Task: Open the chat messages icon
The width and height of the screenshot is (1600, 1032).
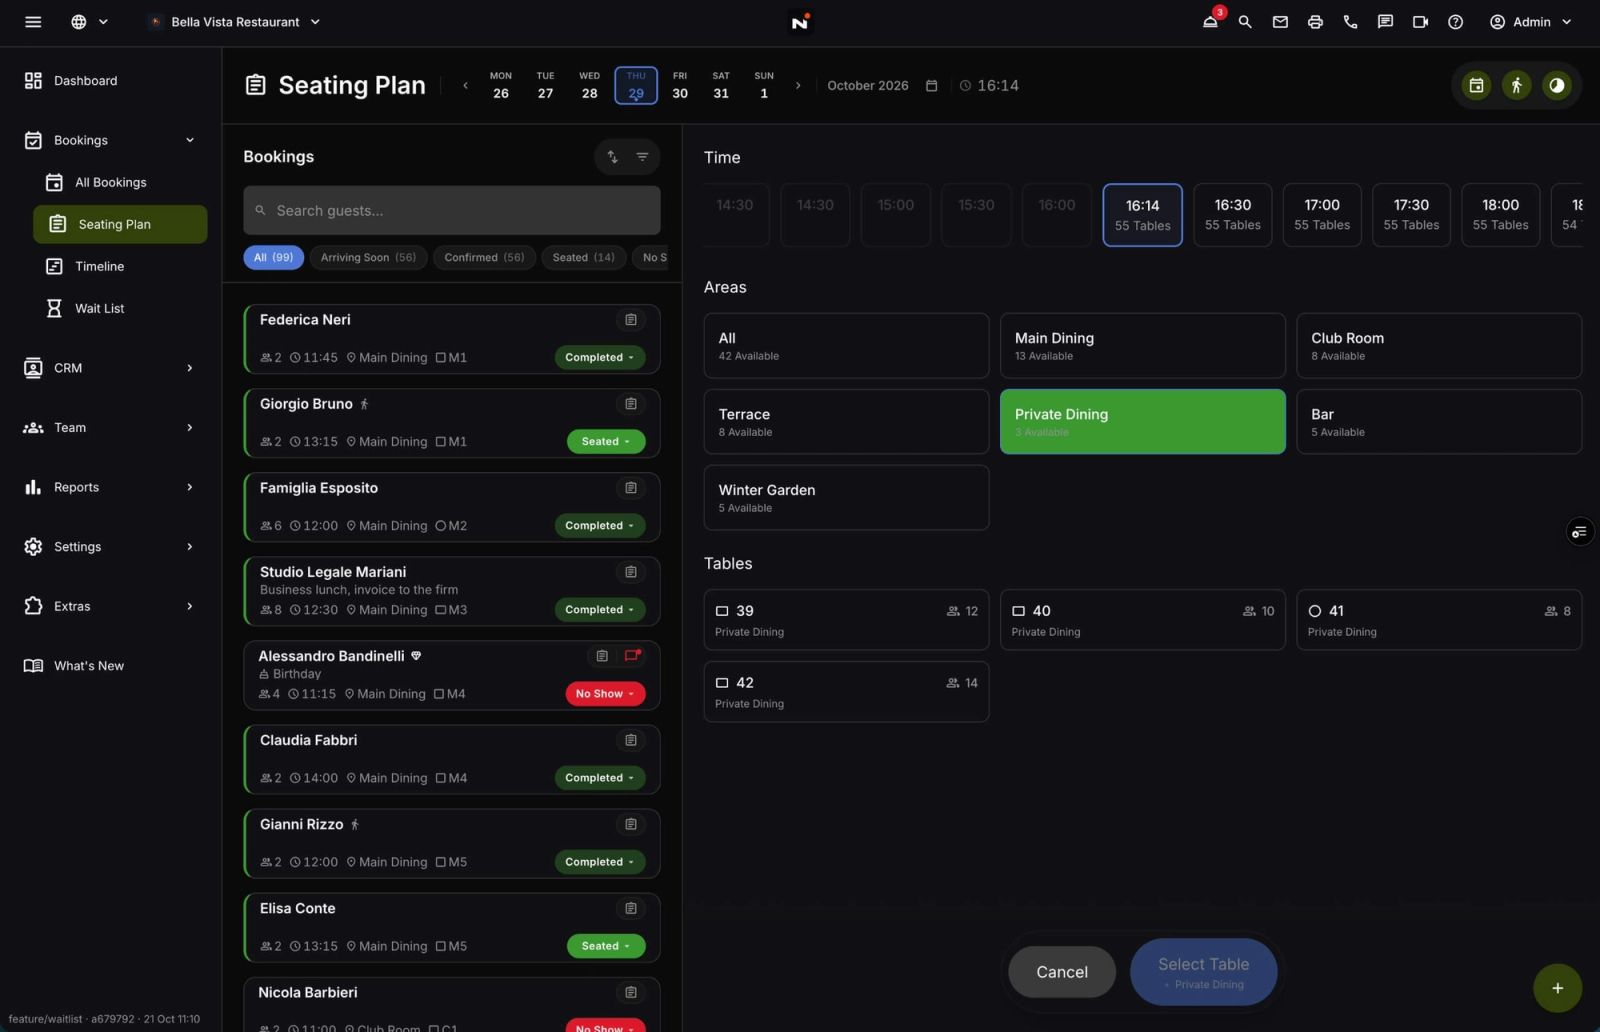Action: (1385, 22)
